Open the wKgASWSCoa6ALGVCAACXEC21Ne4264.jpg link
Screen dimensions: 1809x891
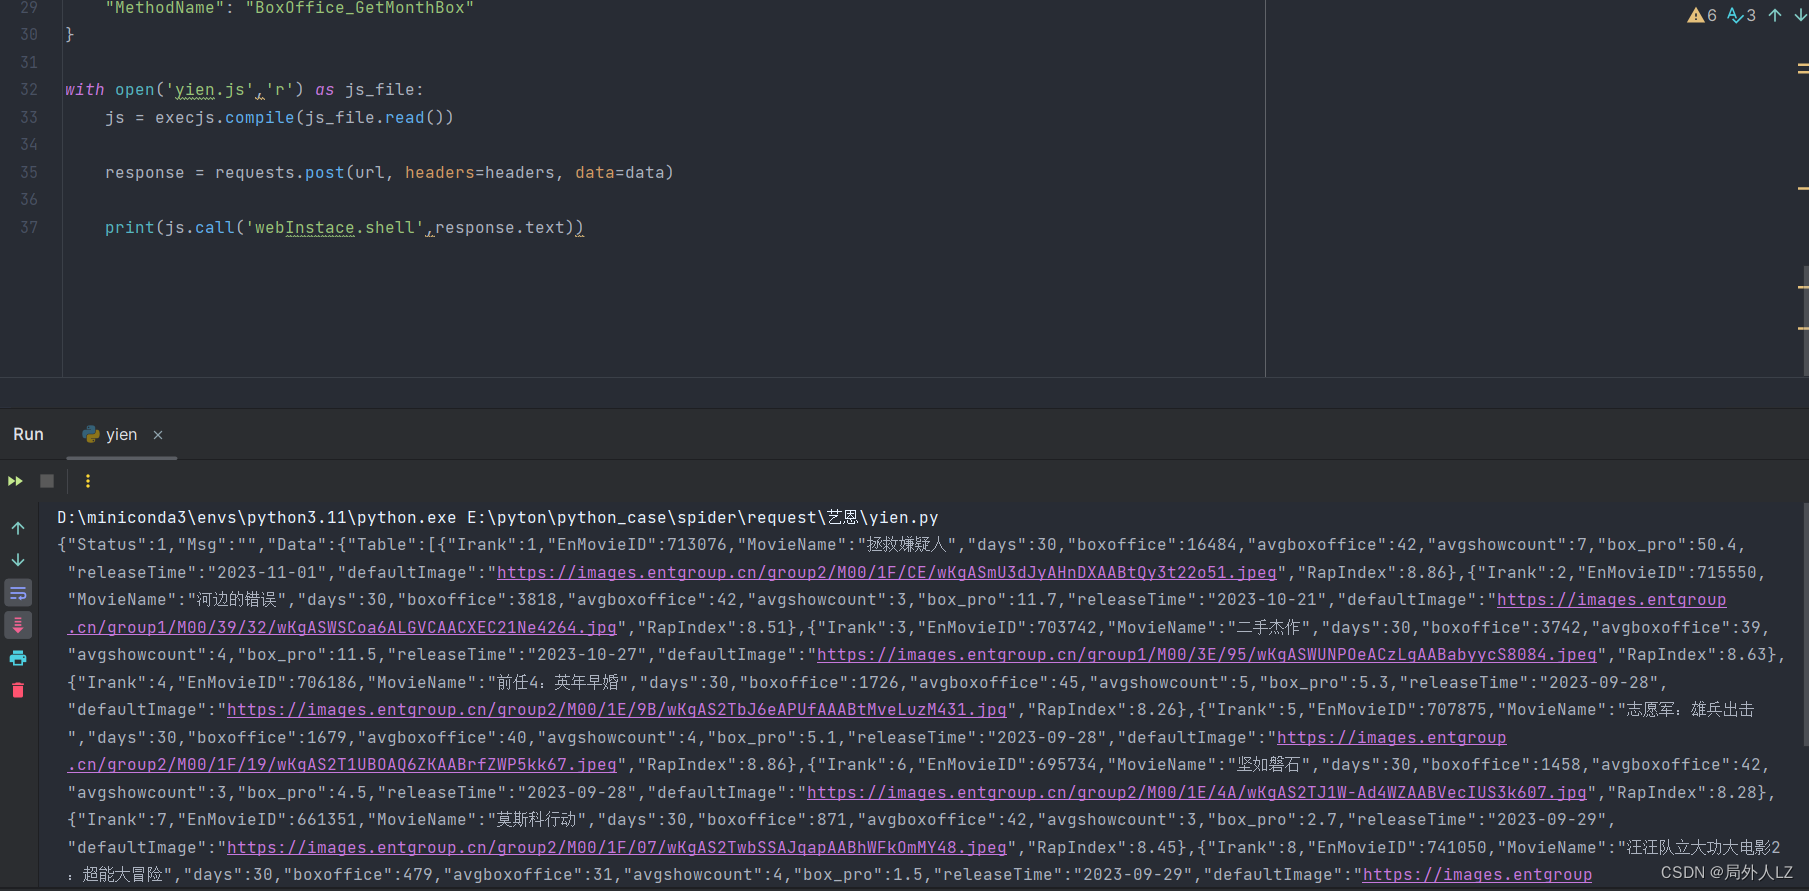(x=342, y=628)
